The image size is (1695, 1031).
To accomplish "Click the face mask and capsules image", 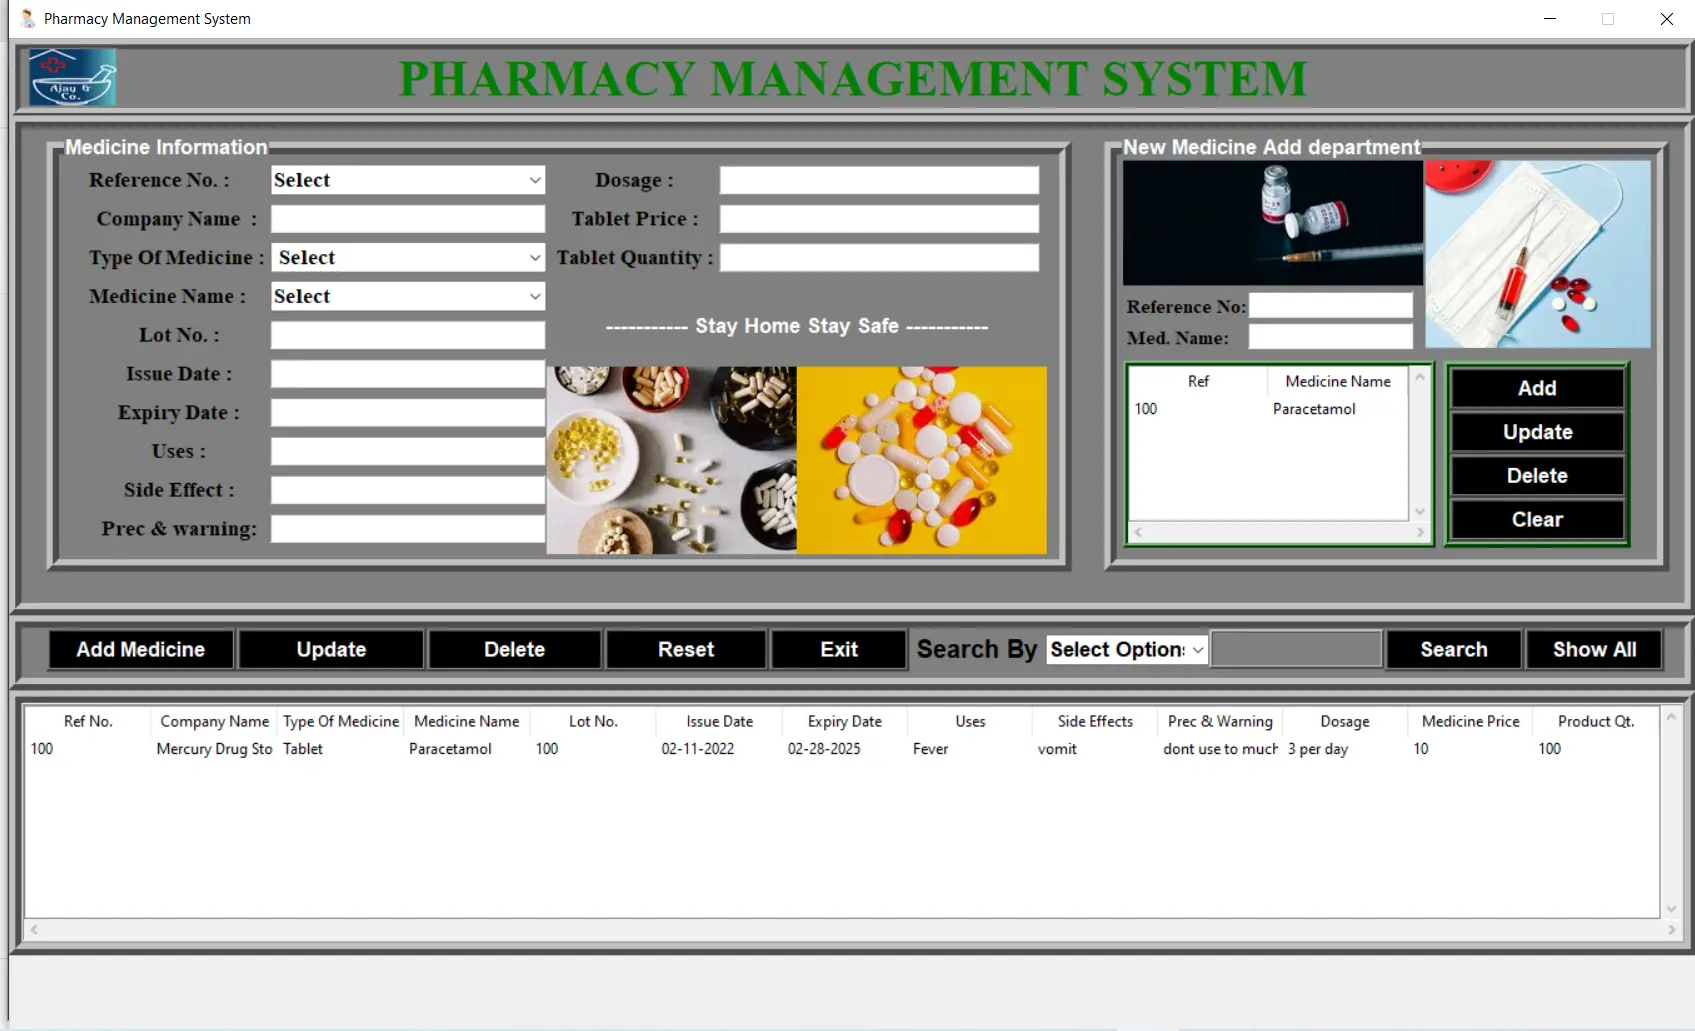I will (x=1537, y=253).
